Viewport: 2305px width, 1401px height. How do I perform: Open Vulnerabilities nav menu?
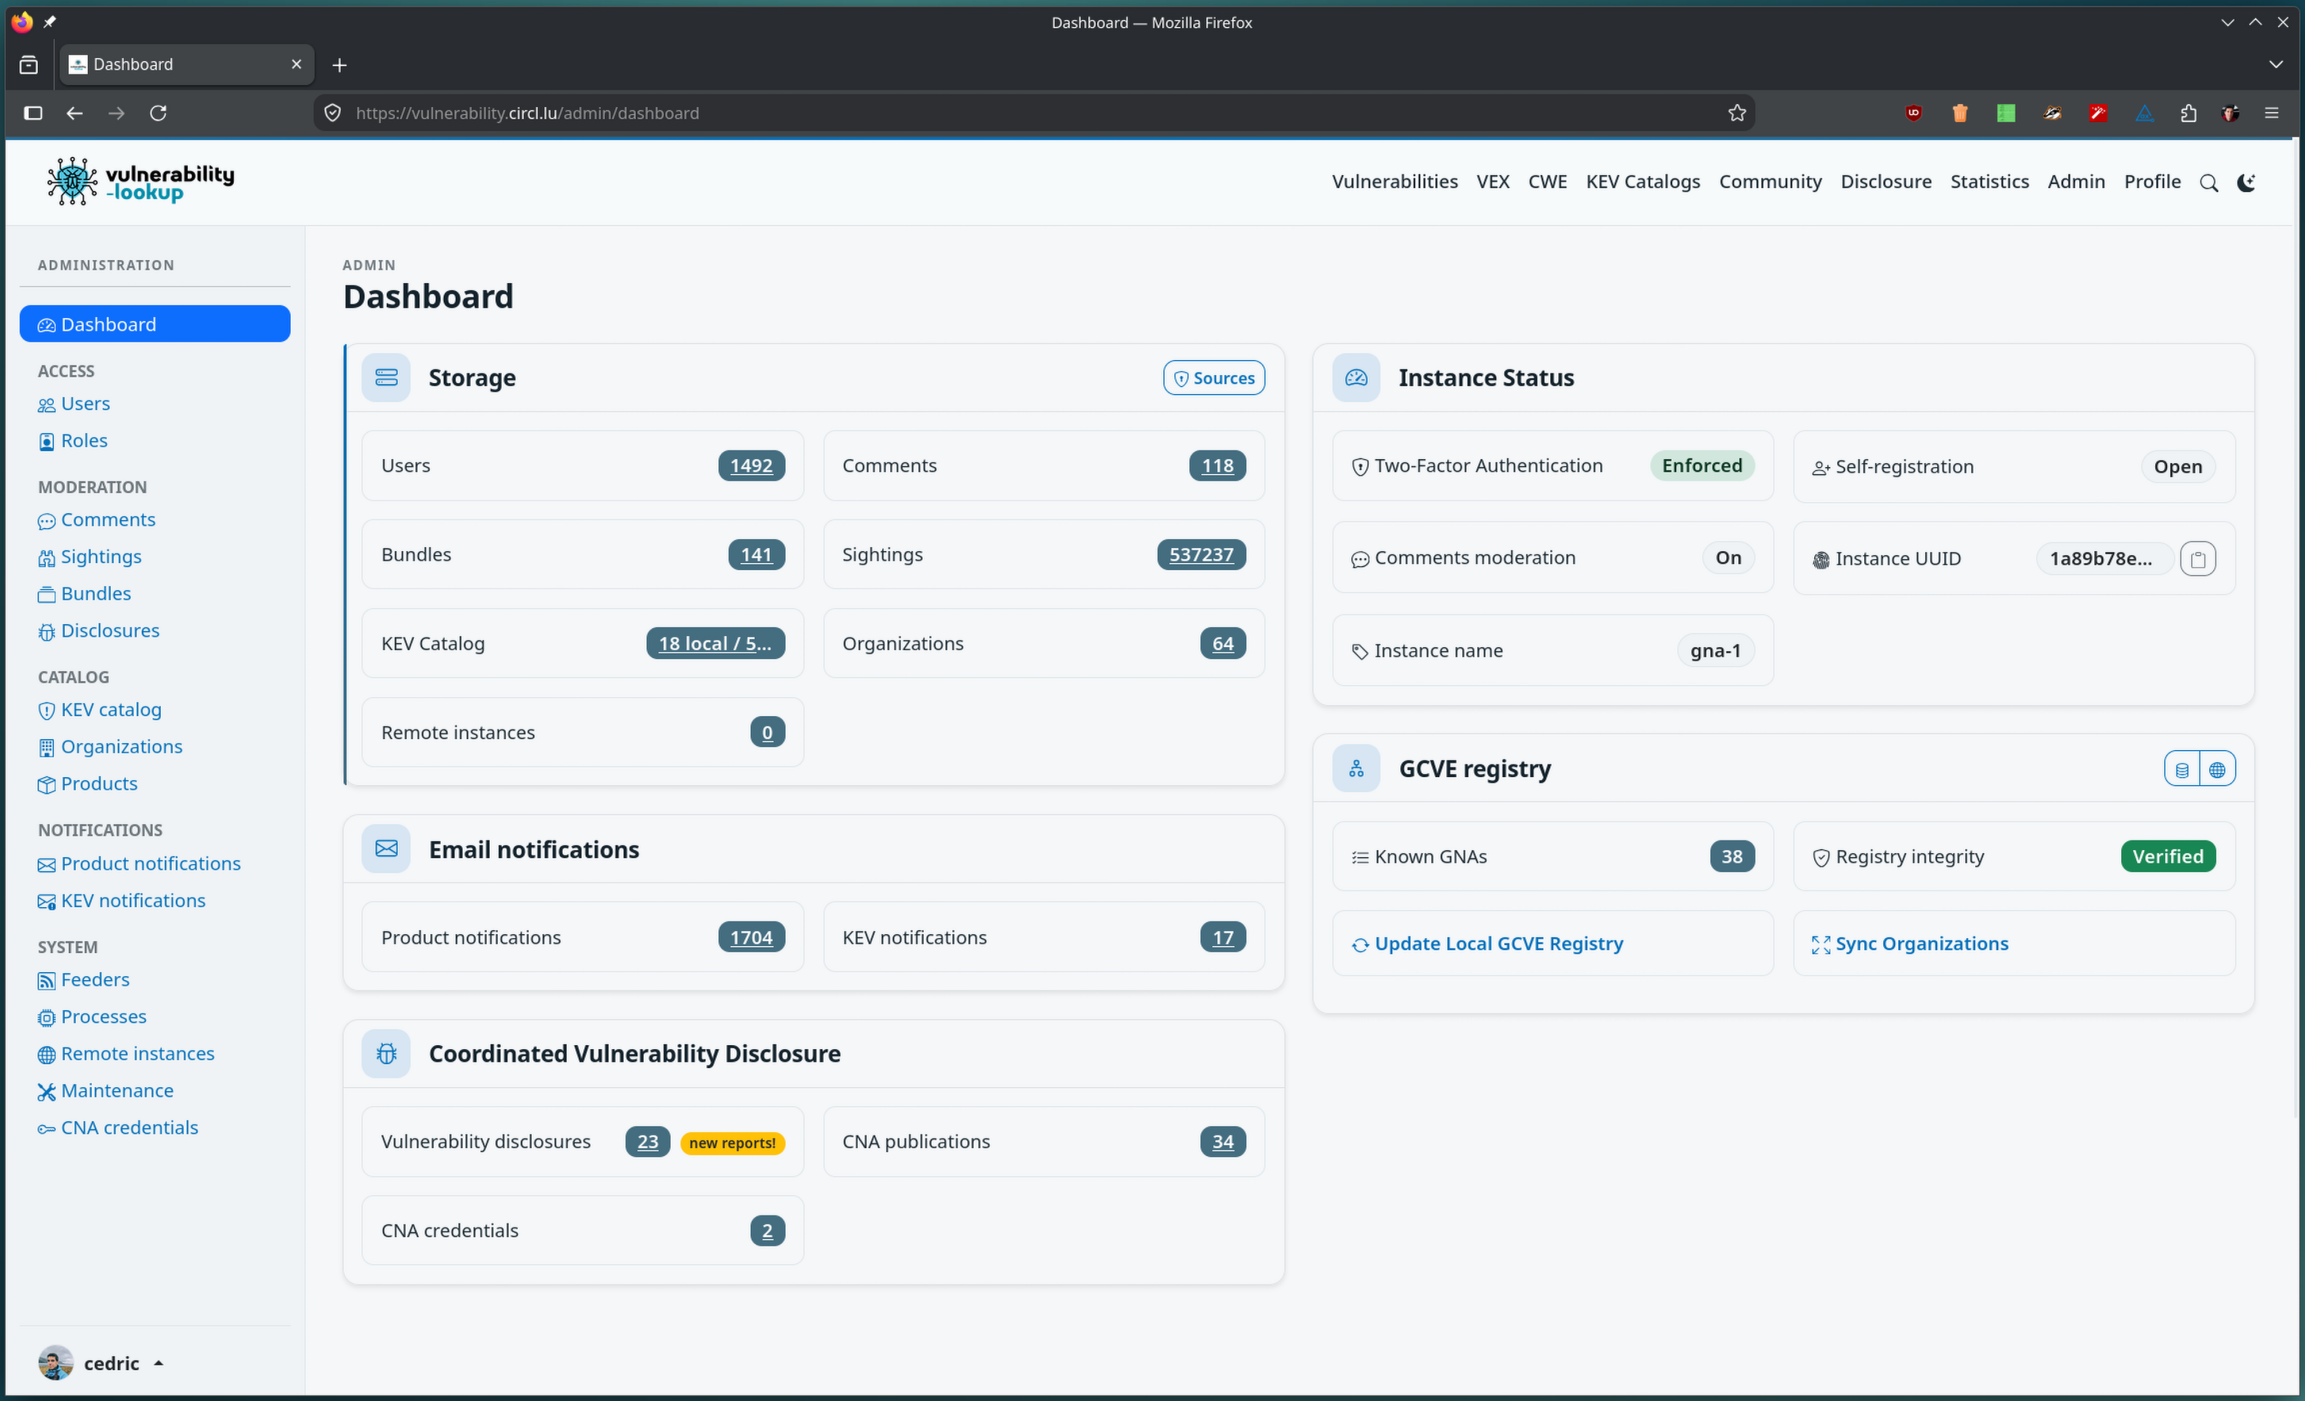1395,182
